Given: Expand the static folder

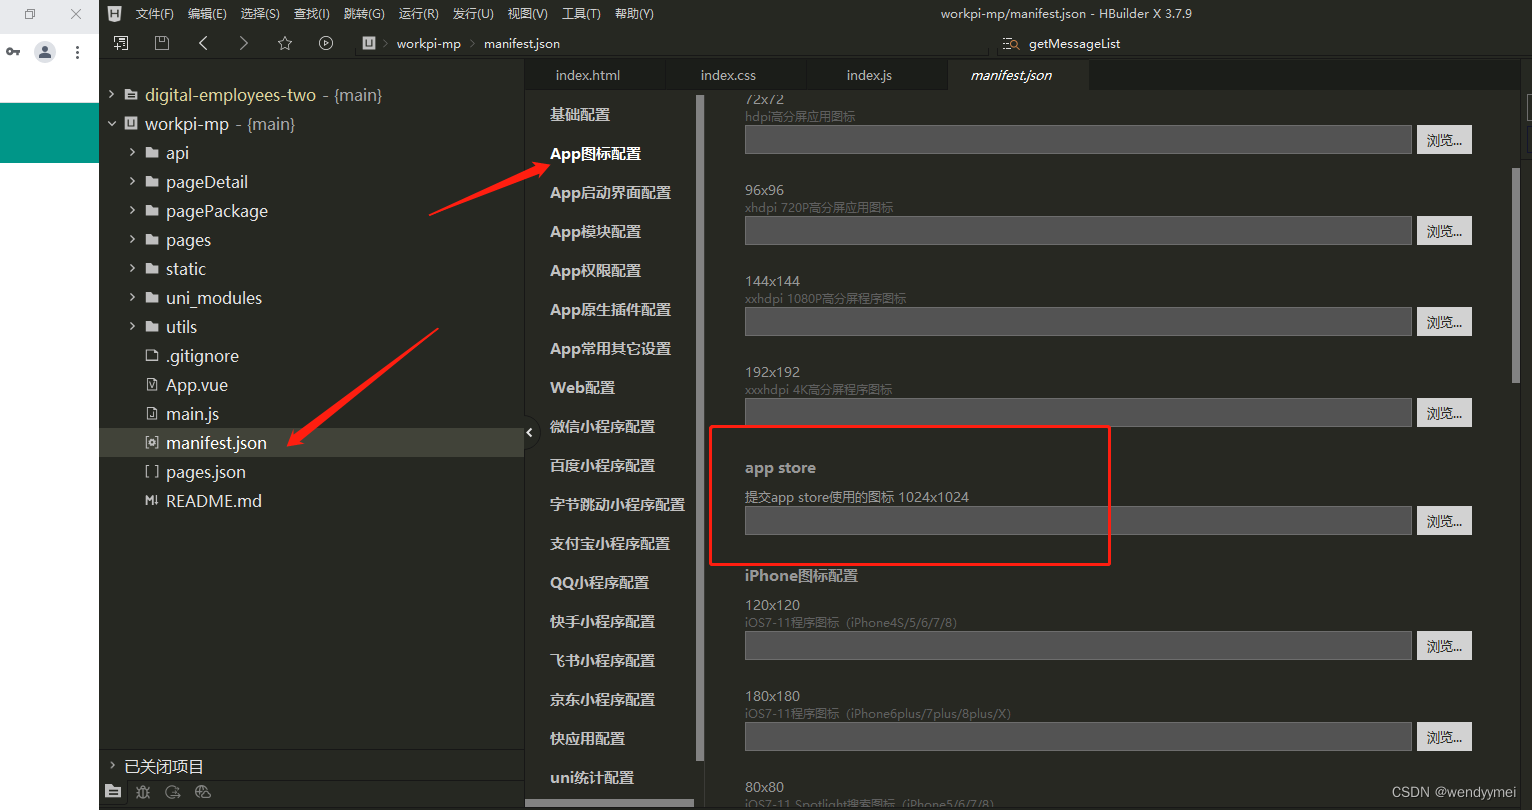Looking at the screenshot, I should point(132,269).
